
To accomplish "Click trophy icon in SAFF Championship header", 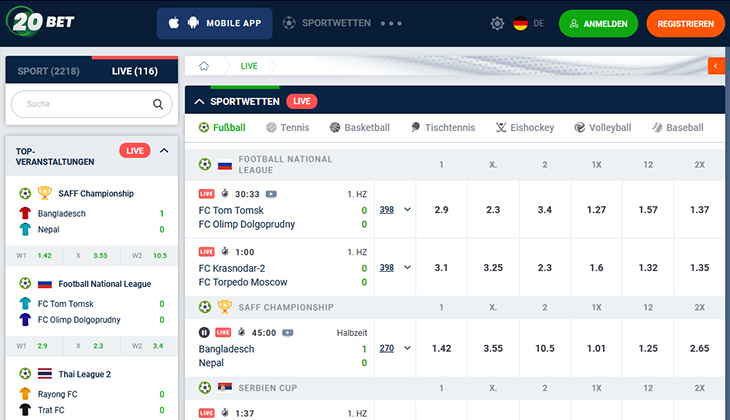I will click(225, 306).
